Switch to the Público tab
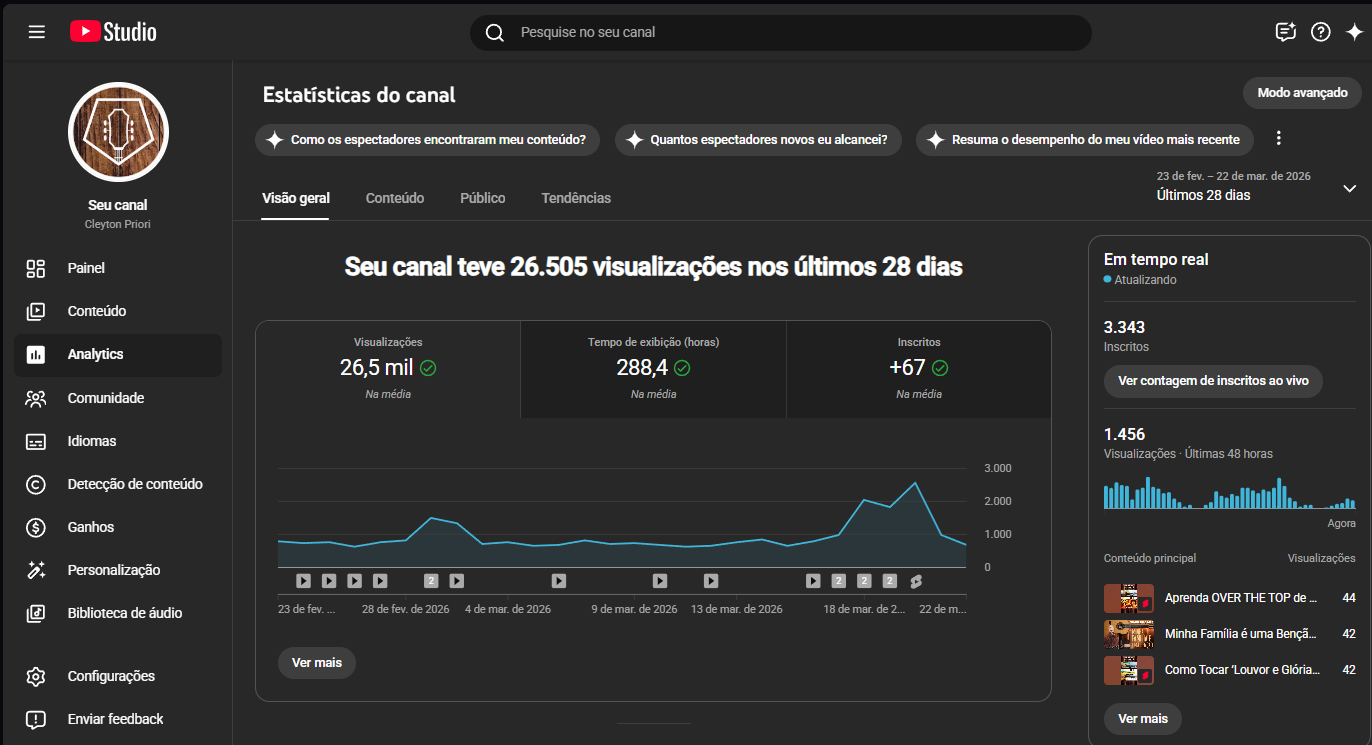This screenshot has width=1372, height=745. point(482,198)
